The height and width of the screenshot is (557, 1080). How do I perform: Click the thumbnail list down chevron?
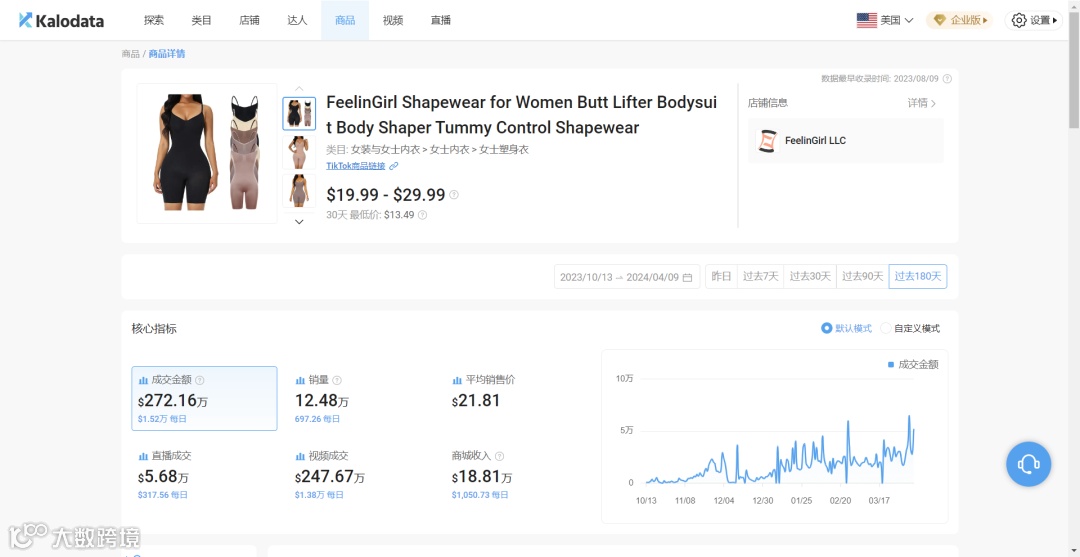point(299,222)
